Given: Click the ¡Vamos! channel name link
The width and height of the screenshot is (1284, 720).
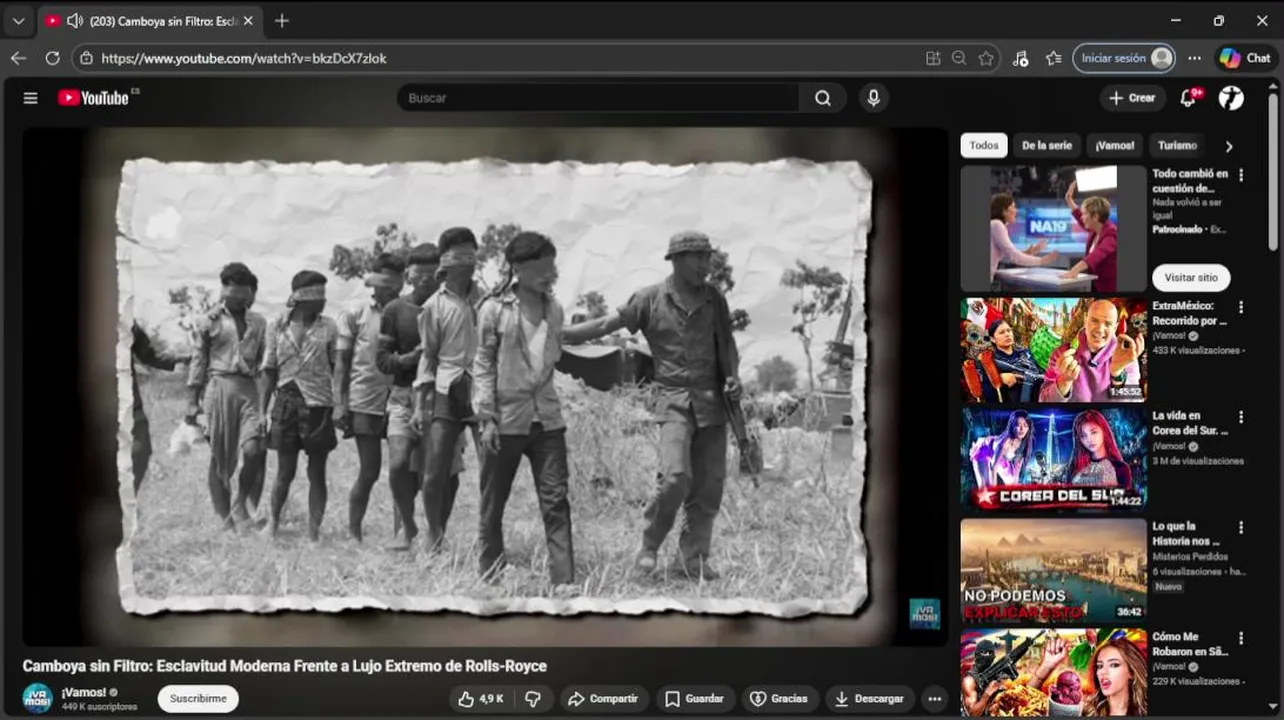Looking at the screenshot, I should pos(83,692).
